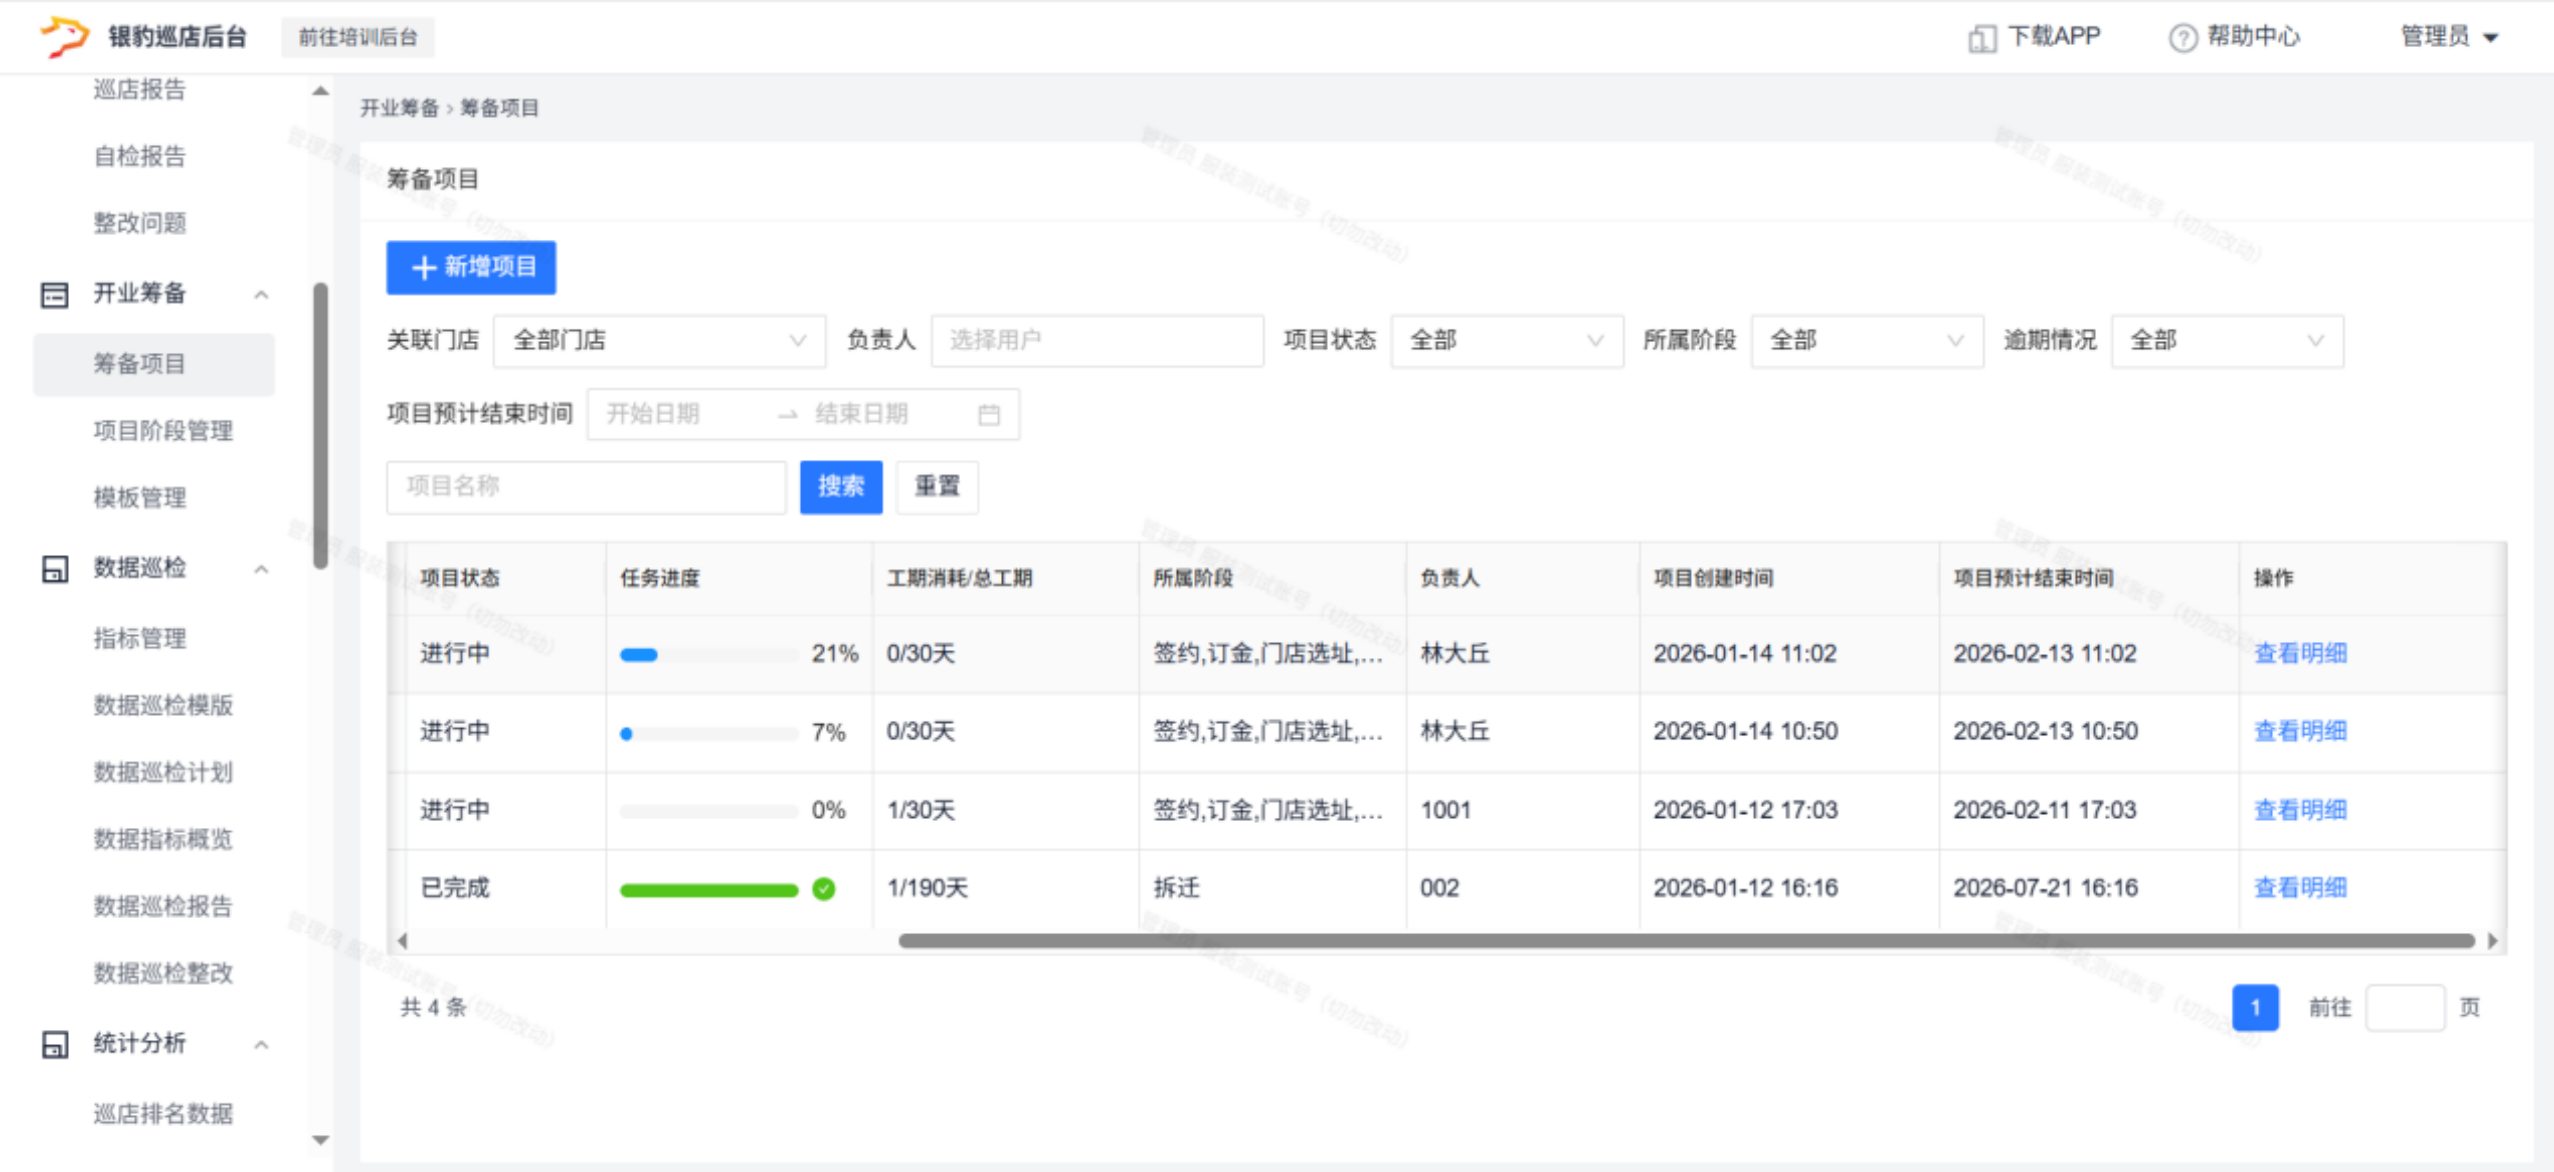This screenshot has width=2554, height=1172.
Task: Click the green completed checkmark icon
Action: [x=824, y=888]
